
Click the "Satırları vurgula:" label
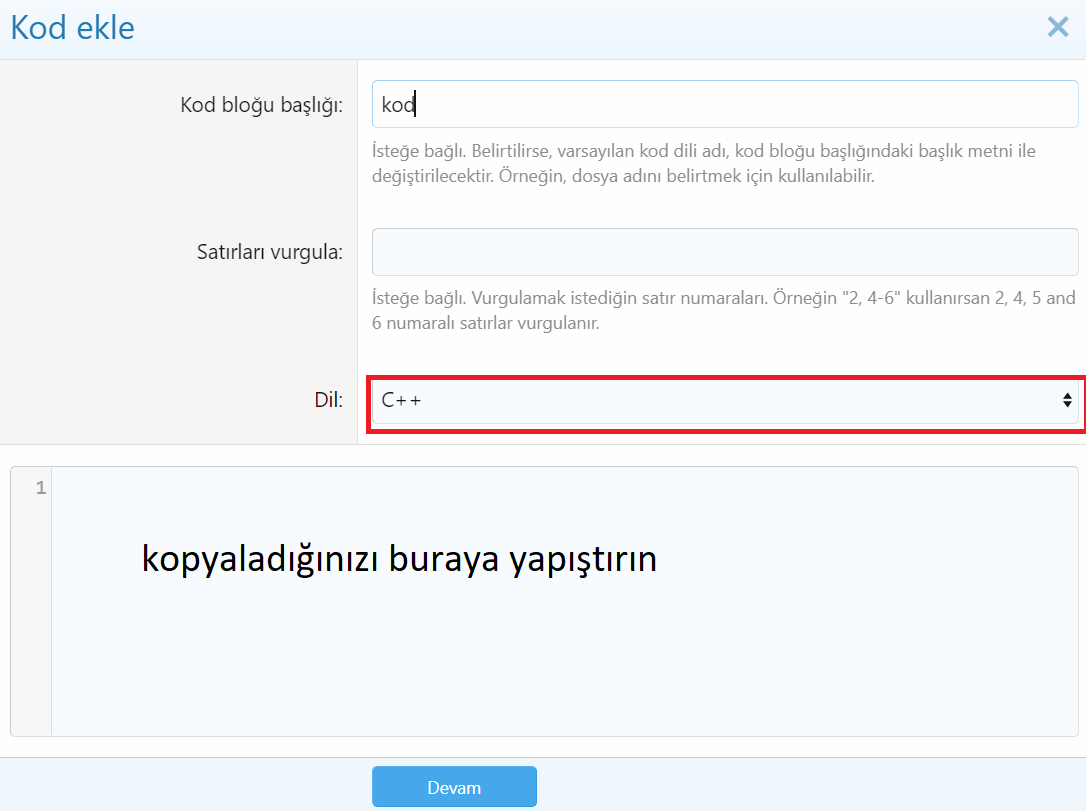click(x=269, y=252)
